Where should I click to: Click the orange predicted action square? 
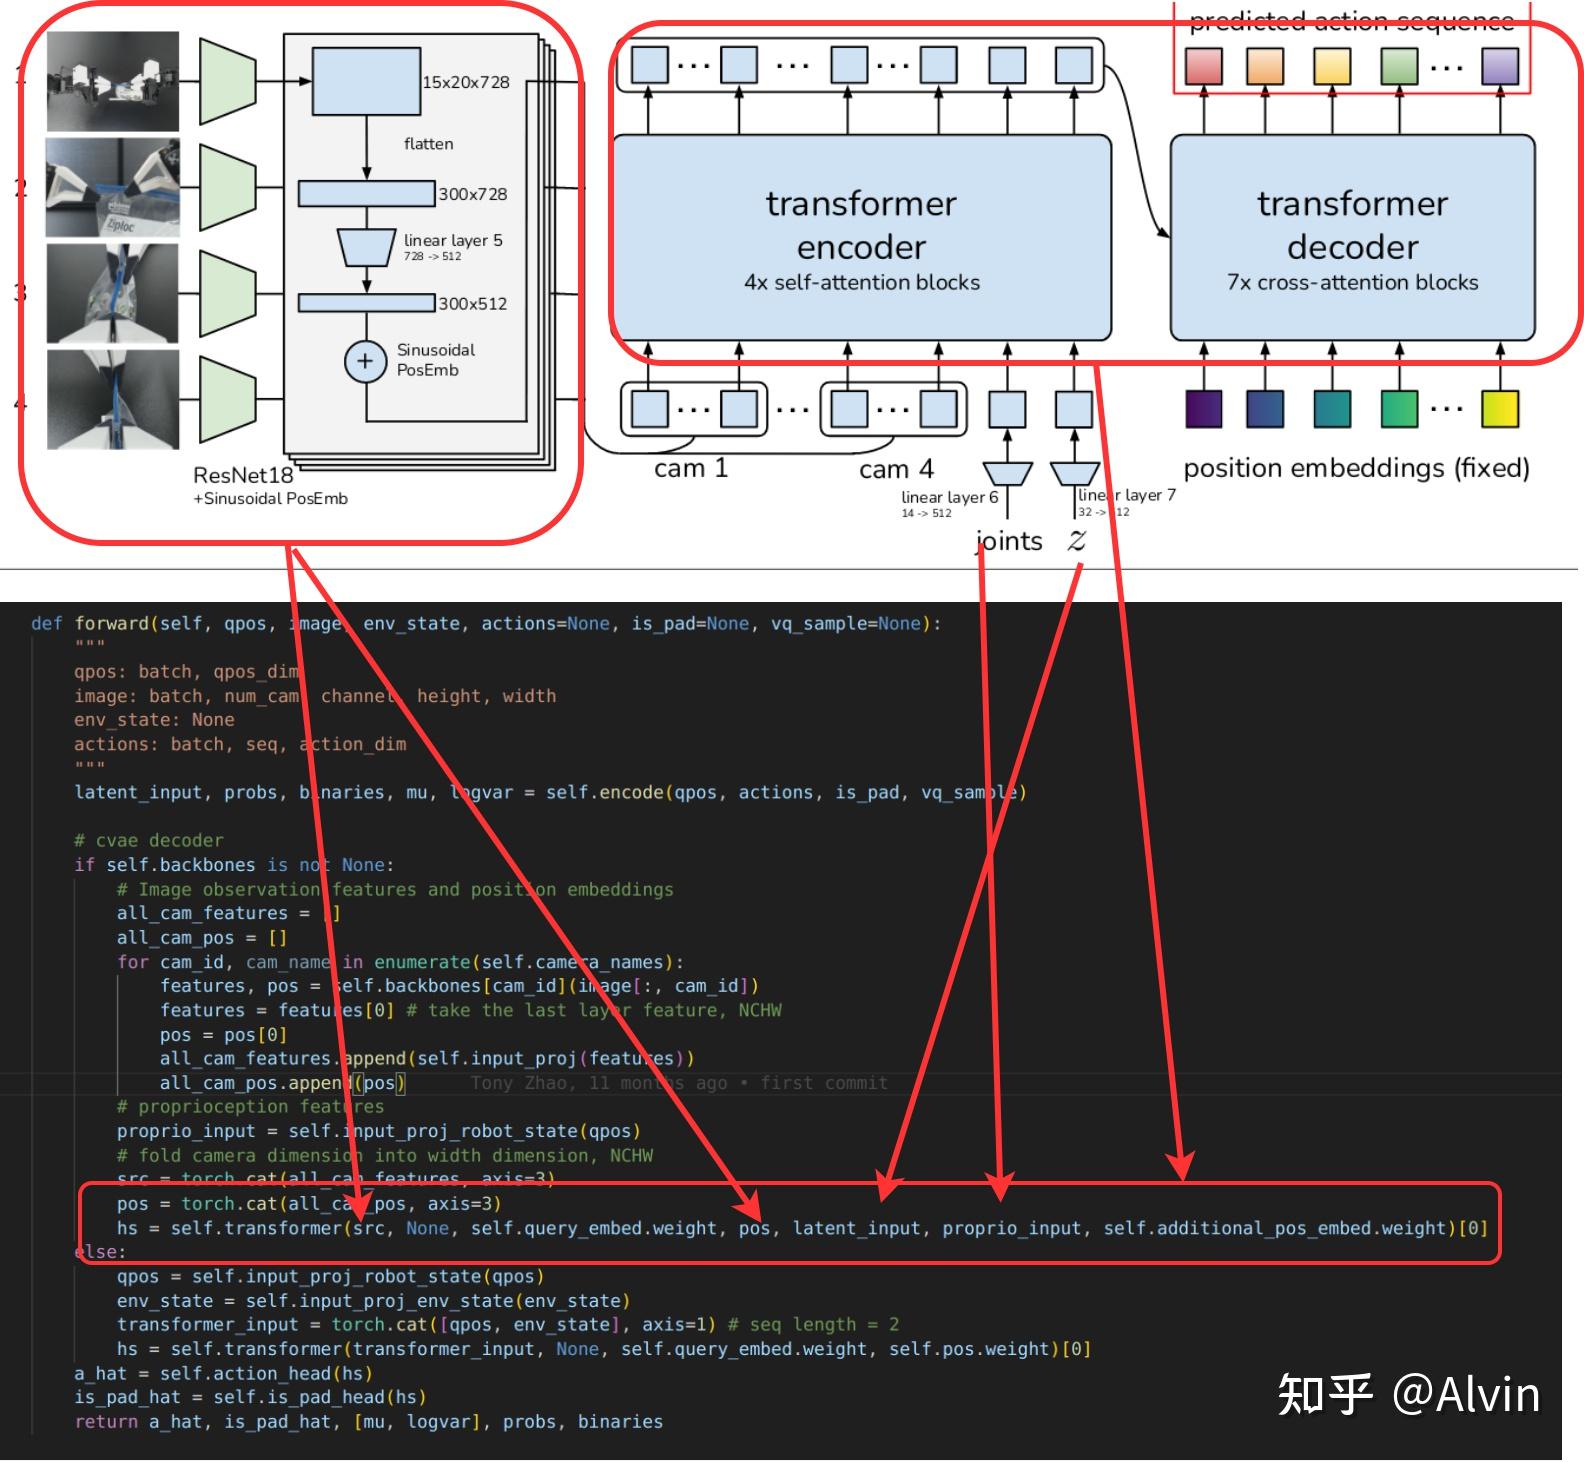(1265, 66)
